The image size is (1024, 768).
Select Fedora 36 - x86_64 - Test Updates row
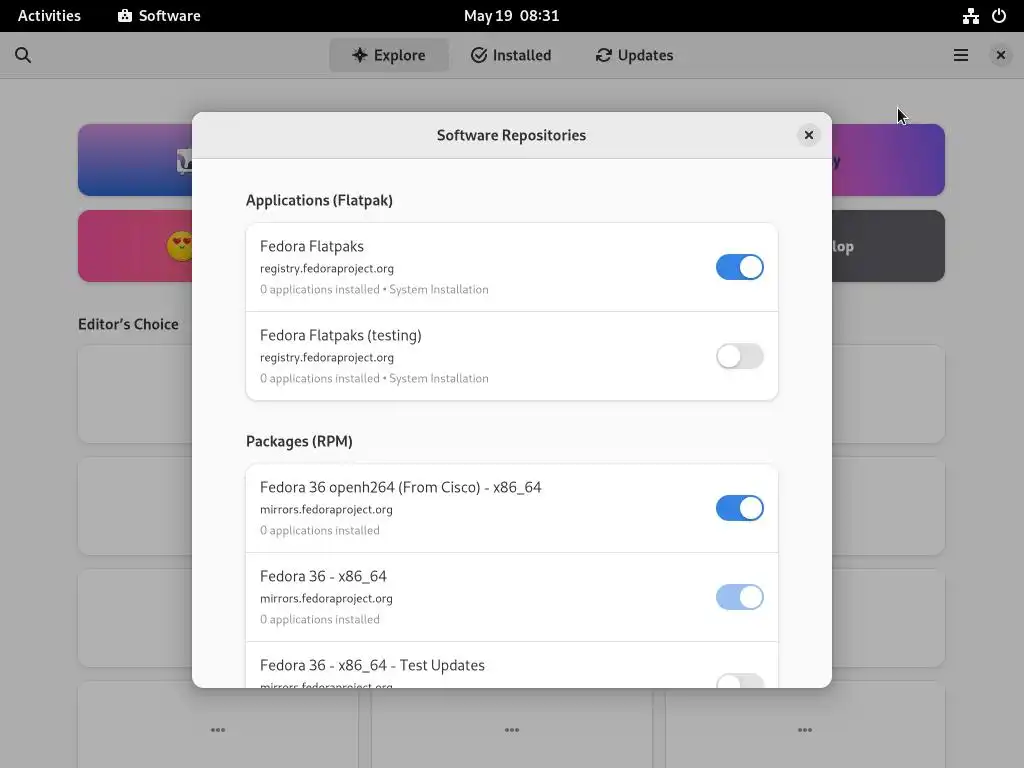(x=511, y=665)
